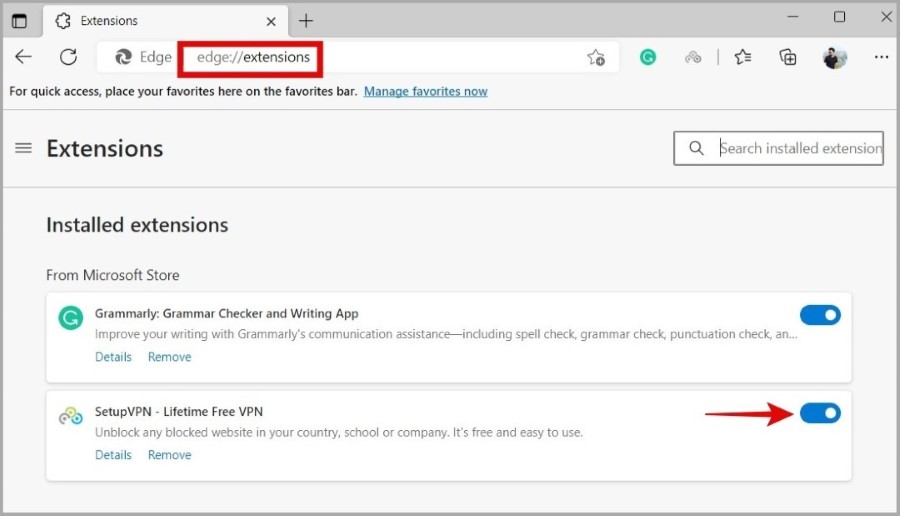This screenshot has height=516, width=900.
Task: Reload the page with the refresh icon
Action: [x=68, y=57]
